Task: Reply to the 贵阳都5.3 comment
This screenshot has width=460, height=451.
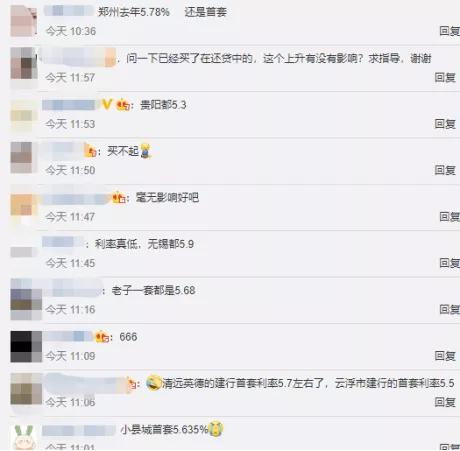Action: click(x=445, y=124)
